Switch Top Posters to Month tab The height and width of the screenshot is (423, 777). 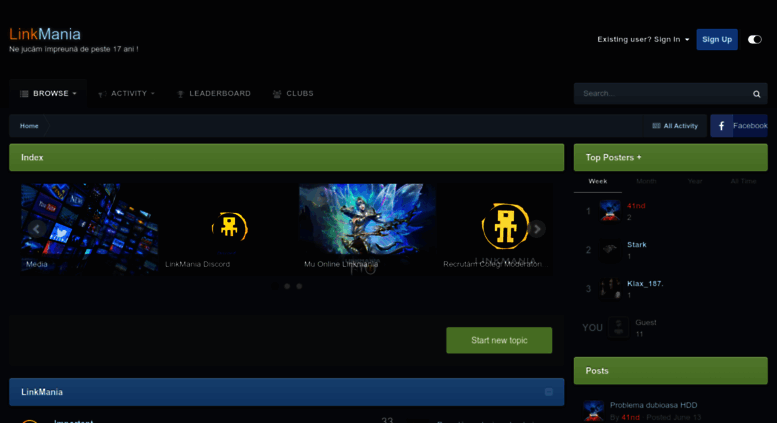tap(646, 181)
